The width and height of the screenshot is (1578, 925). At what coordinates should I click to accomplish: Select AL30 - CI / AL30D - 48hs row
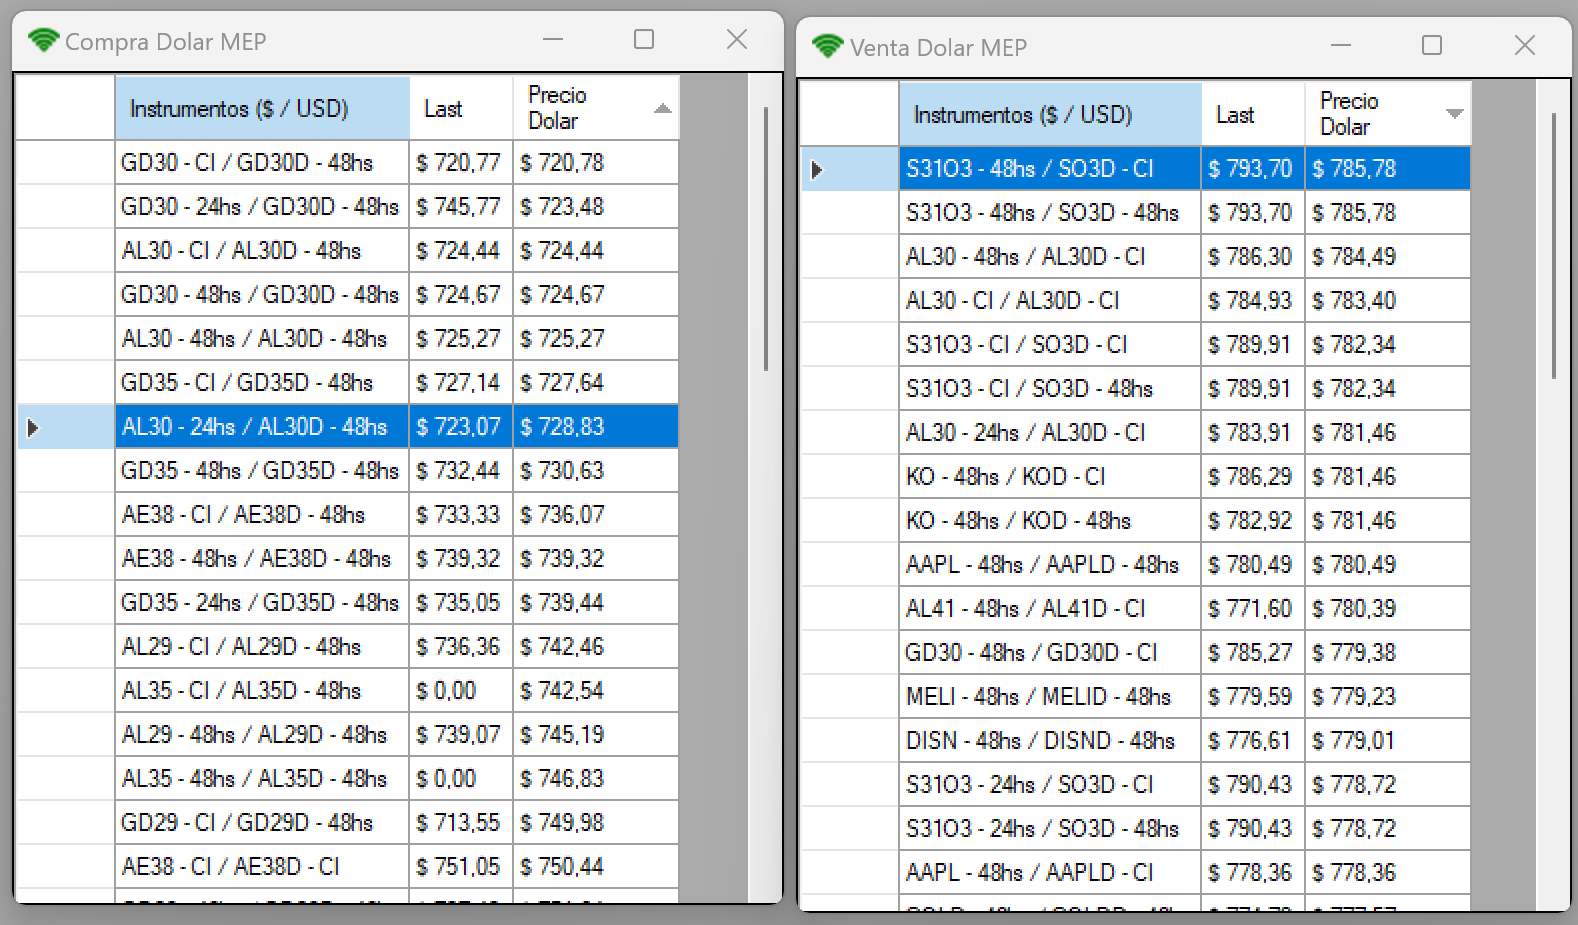tap(347, 250)
